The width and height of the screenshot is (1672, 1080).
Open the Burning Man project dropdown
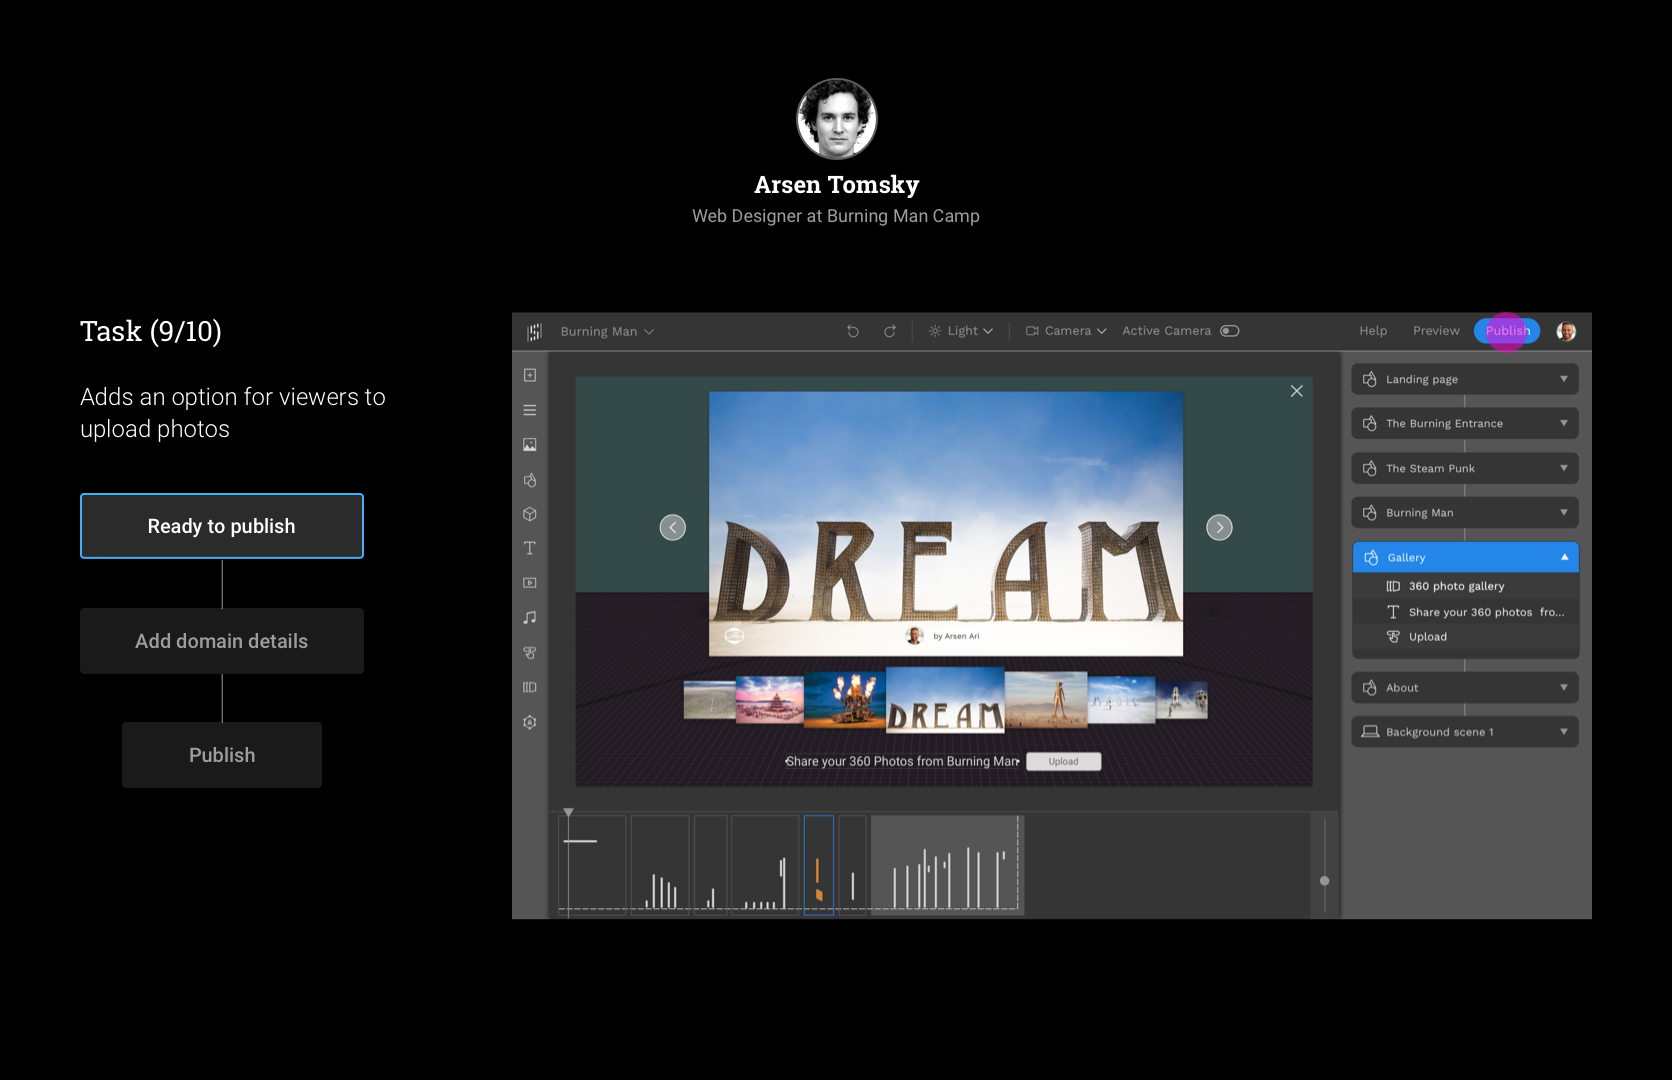click(607, 332)
